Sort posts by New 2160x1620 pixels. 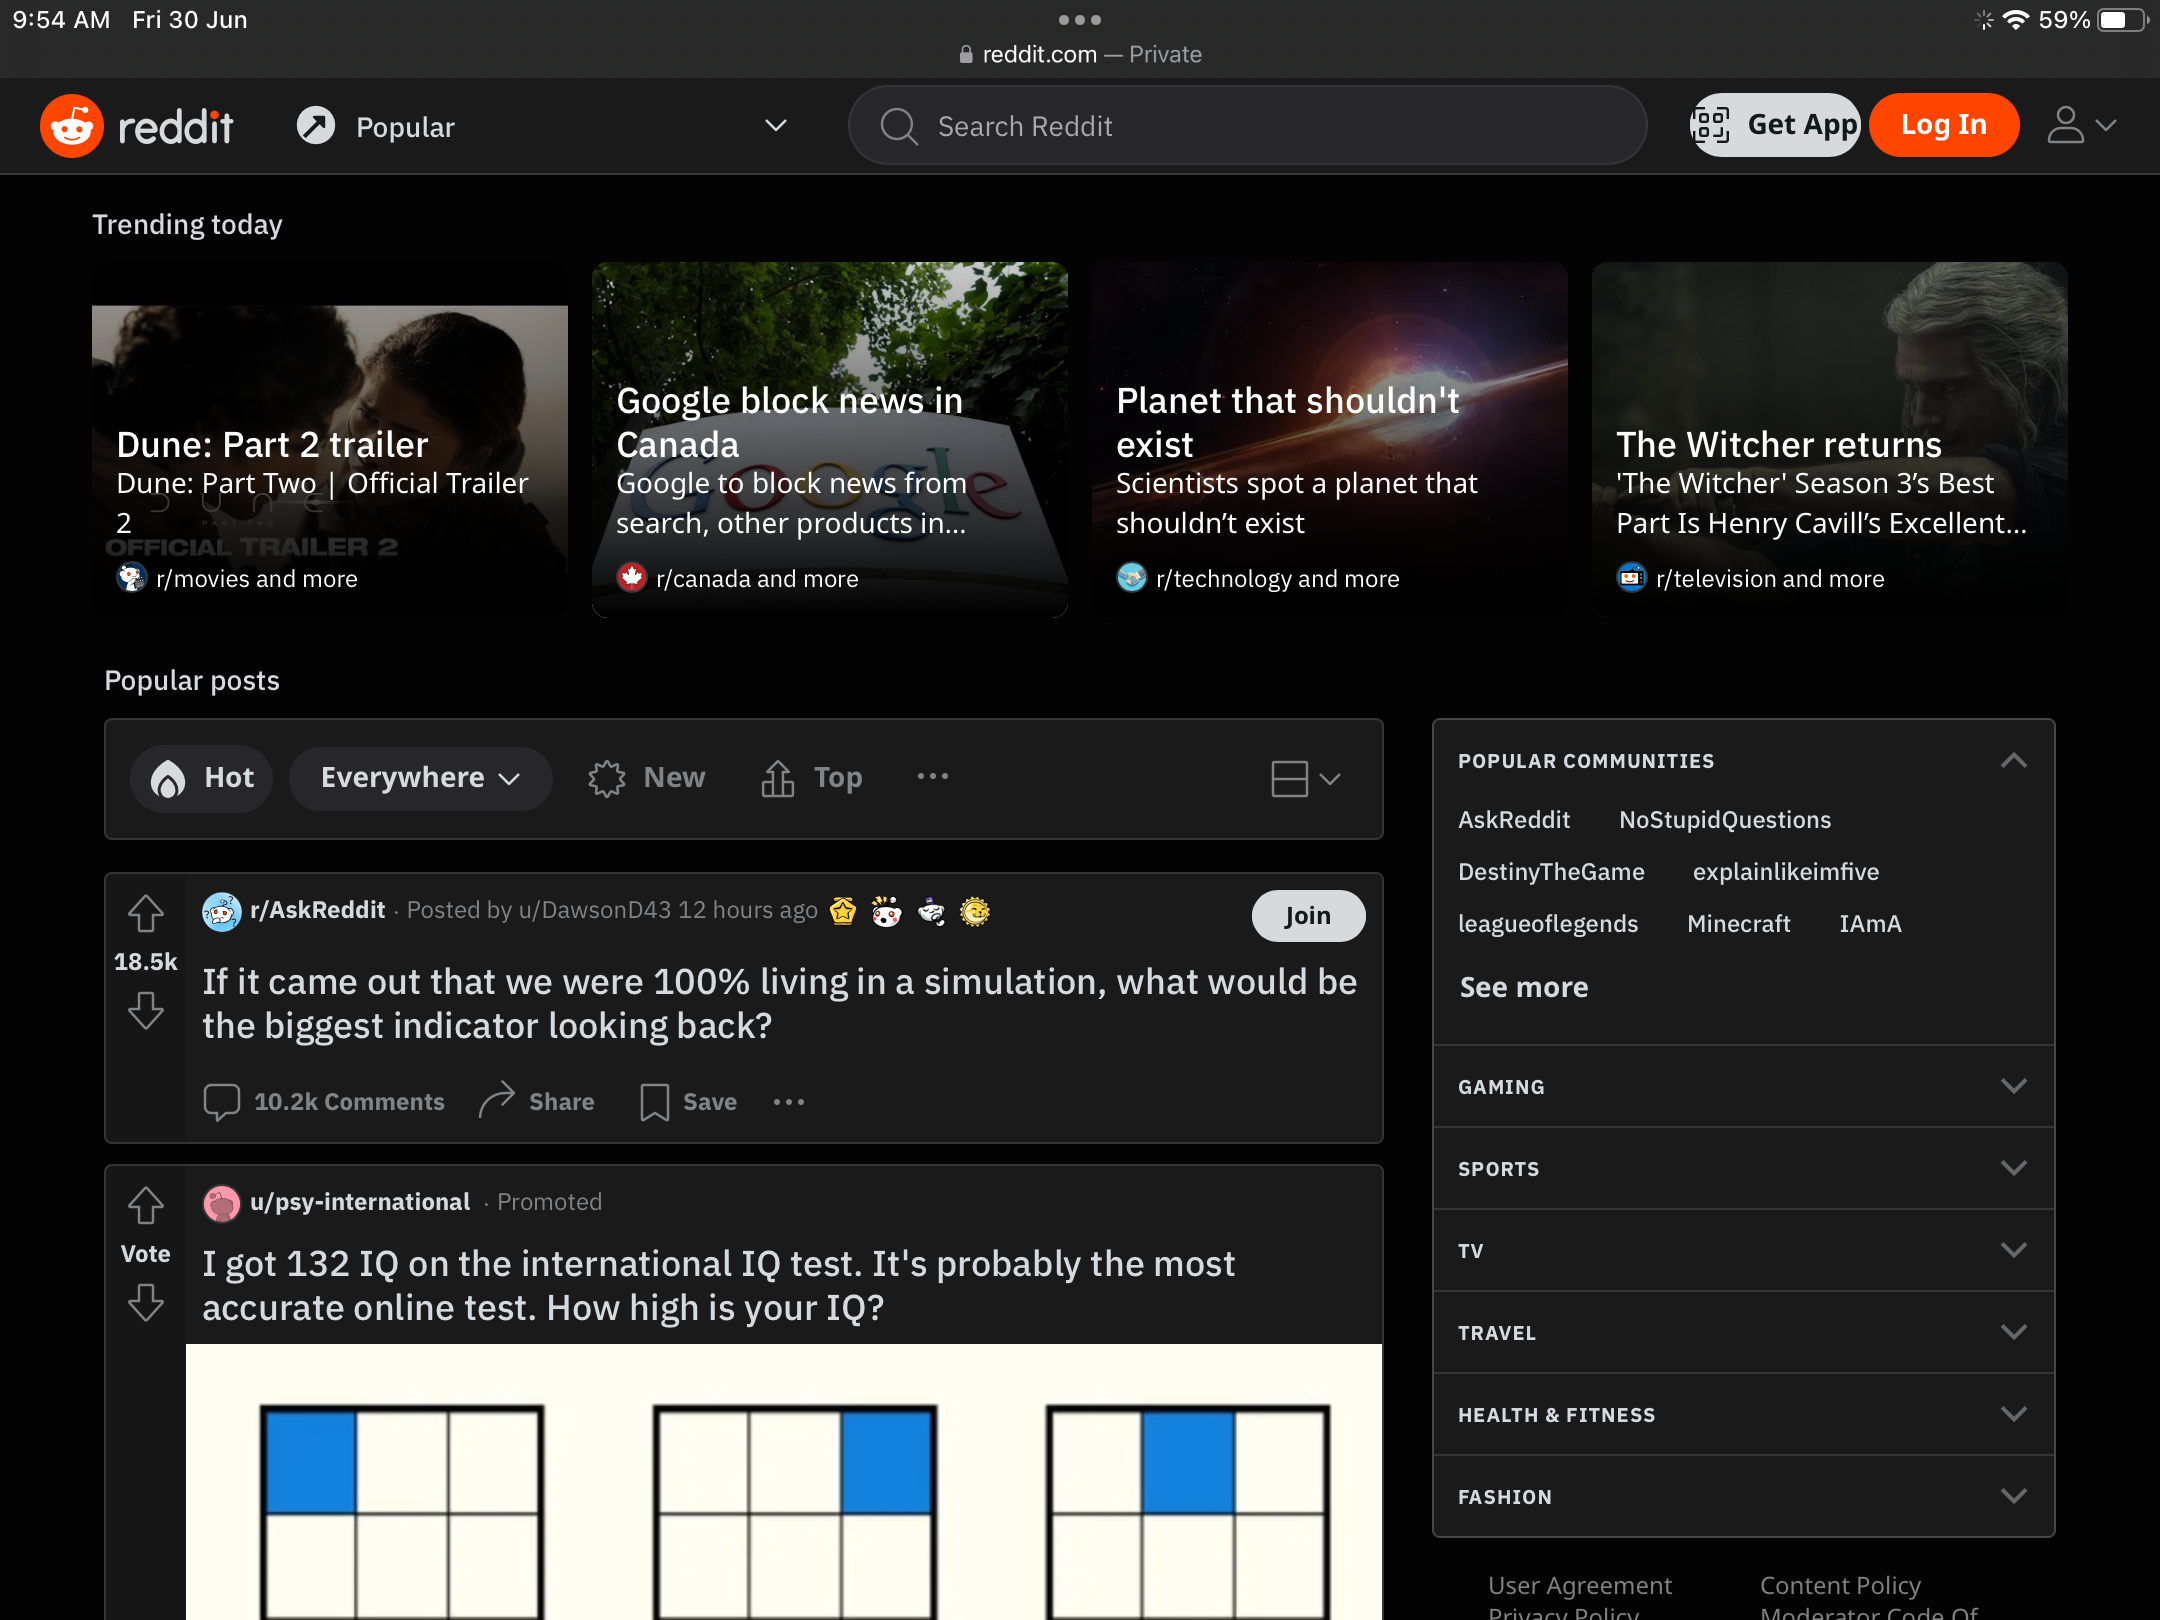647,778
